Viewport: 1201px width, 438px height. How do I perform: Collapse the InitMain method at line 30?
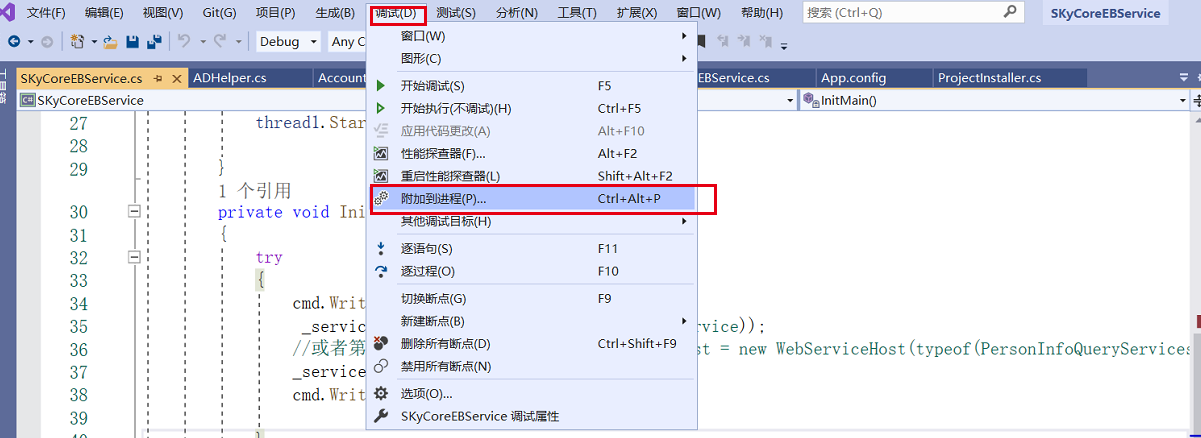tap(133, 212)
